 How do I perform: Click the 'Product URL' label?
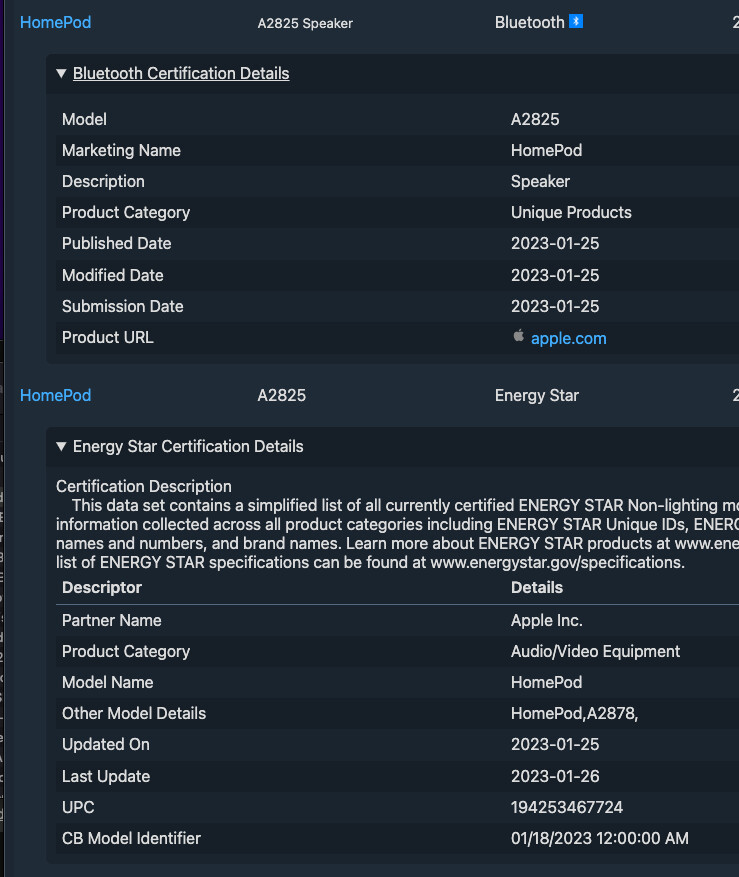coord(107,337)
